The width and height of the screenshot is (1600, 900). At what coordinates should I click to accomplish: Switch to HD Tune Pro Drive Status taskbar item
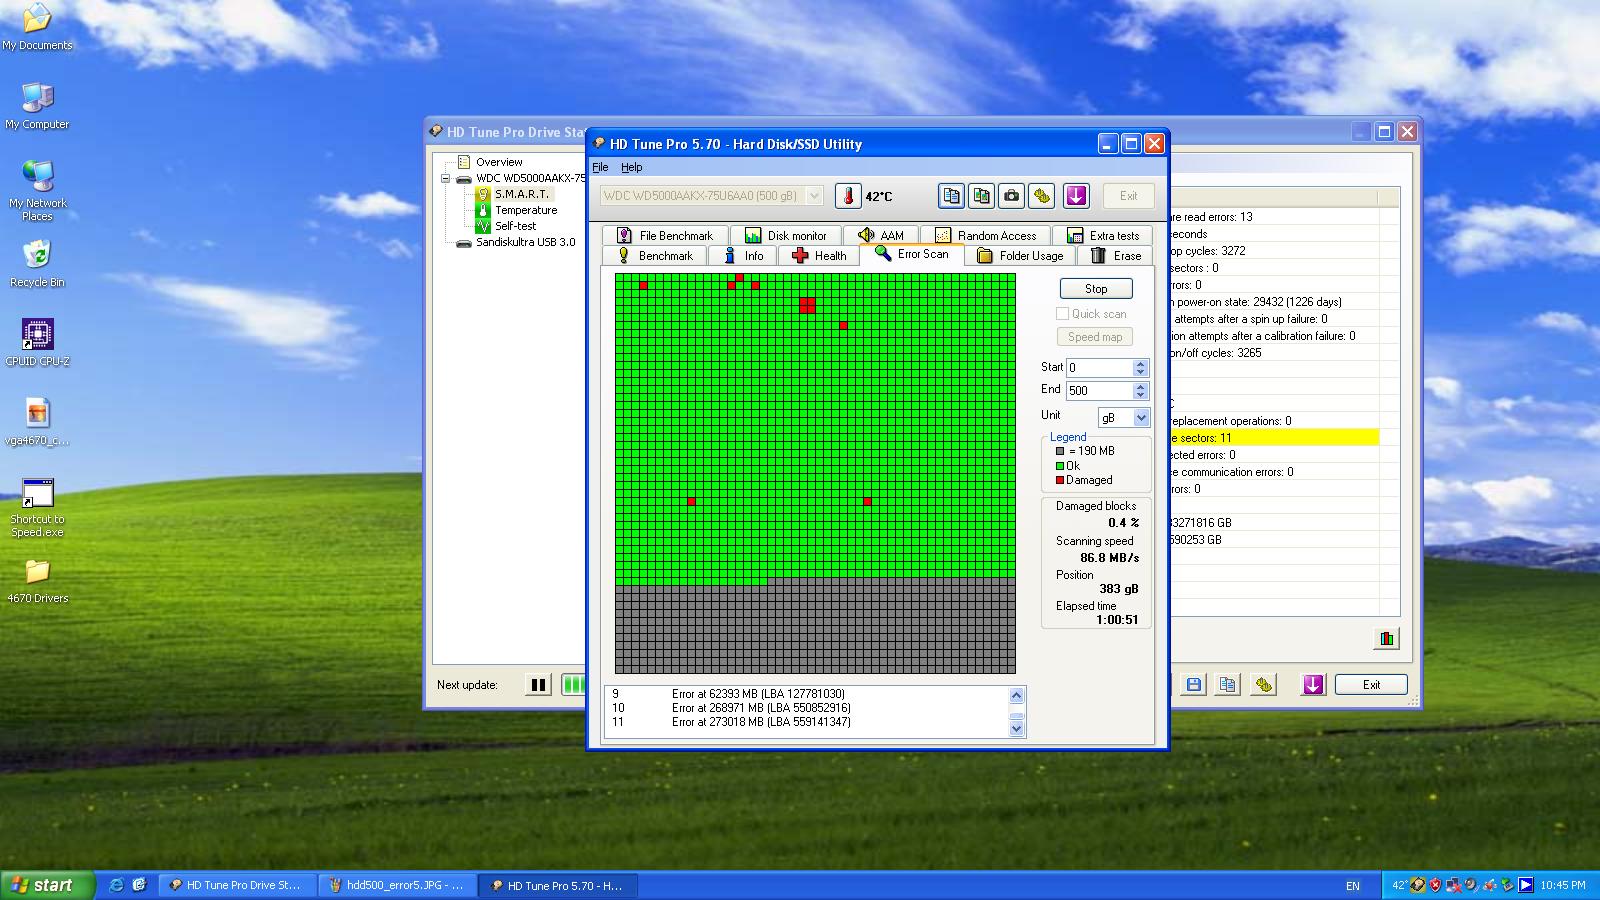point(238,885)
